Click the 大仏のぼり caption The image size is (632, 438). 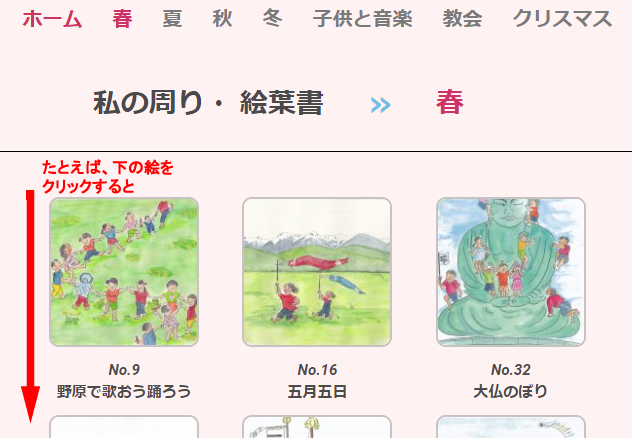pos(511,391)
